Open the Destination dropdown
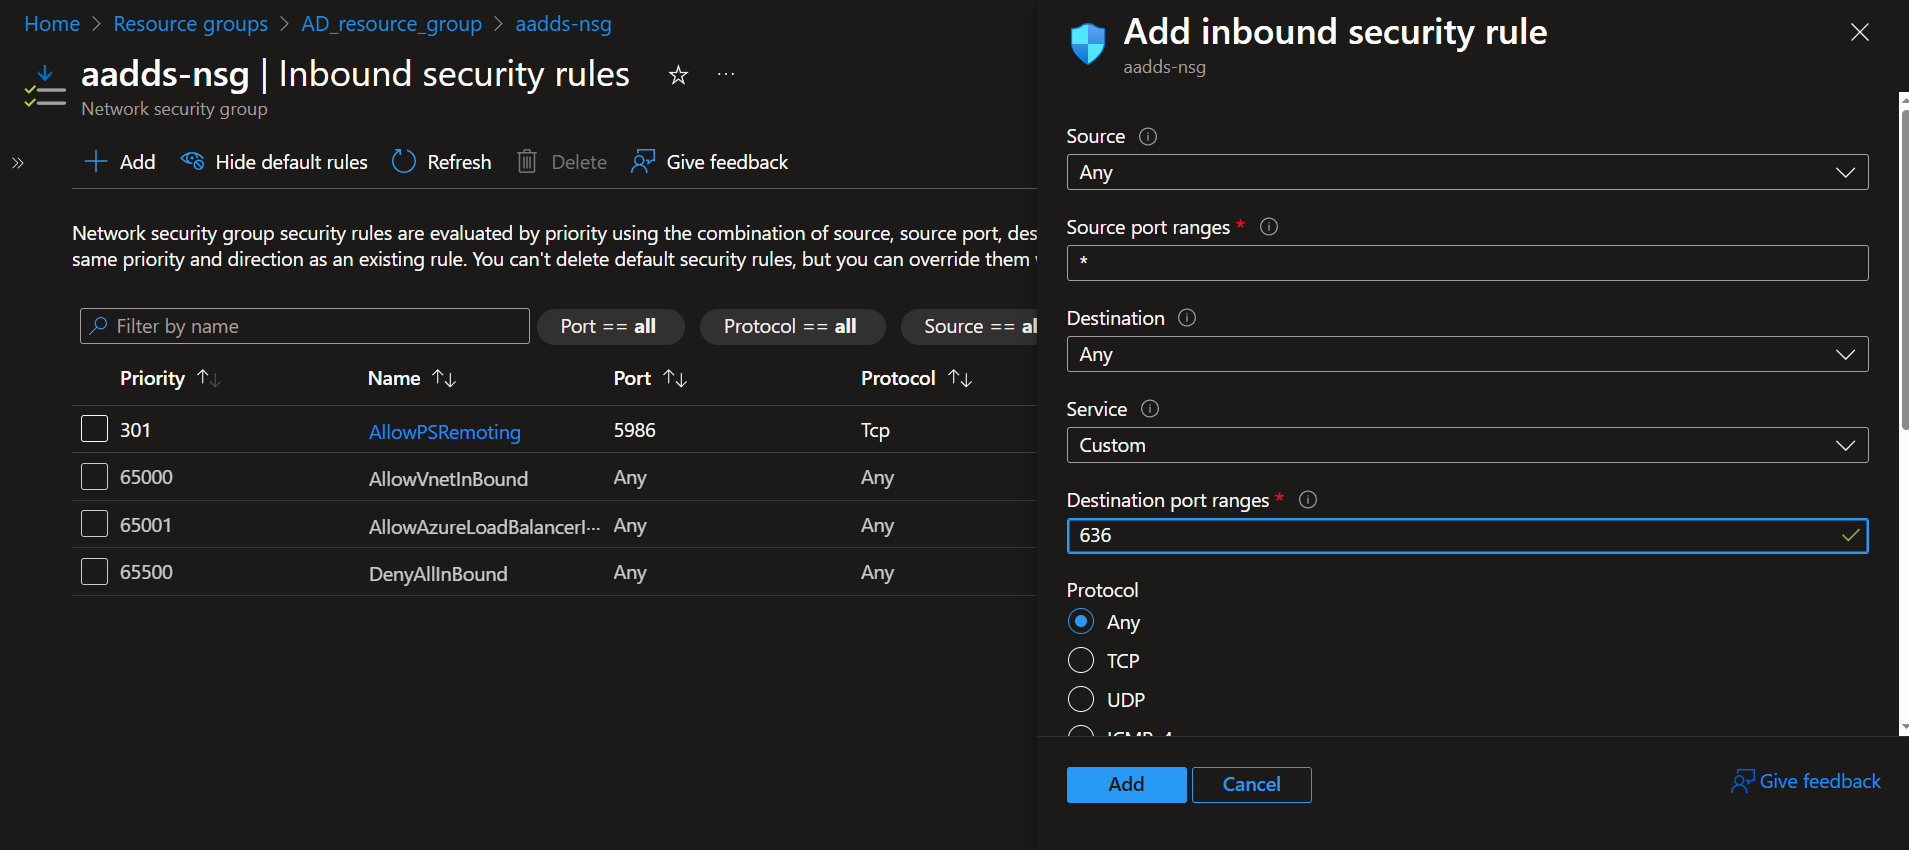1909x850 pixels. pyautogui.click(x=1466, y=354)
